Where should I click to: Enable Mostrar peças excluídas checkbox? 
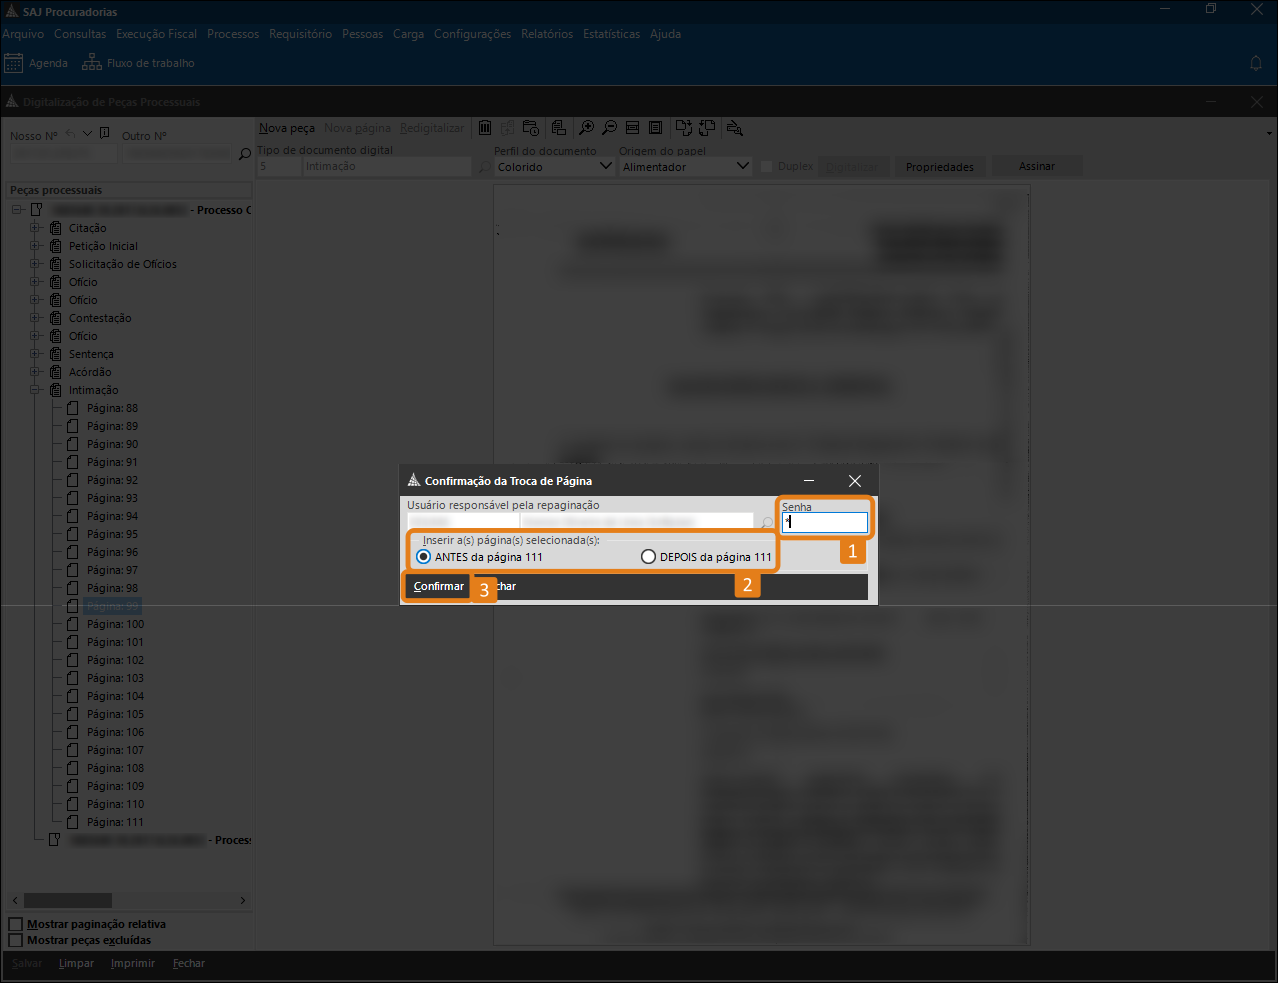coord(16,940)
